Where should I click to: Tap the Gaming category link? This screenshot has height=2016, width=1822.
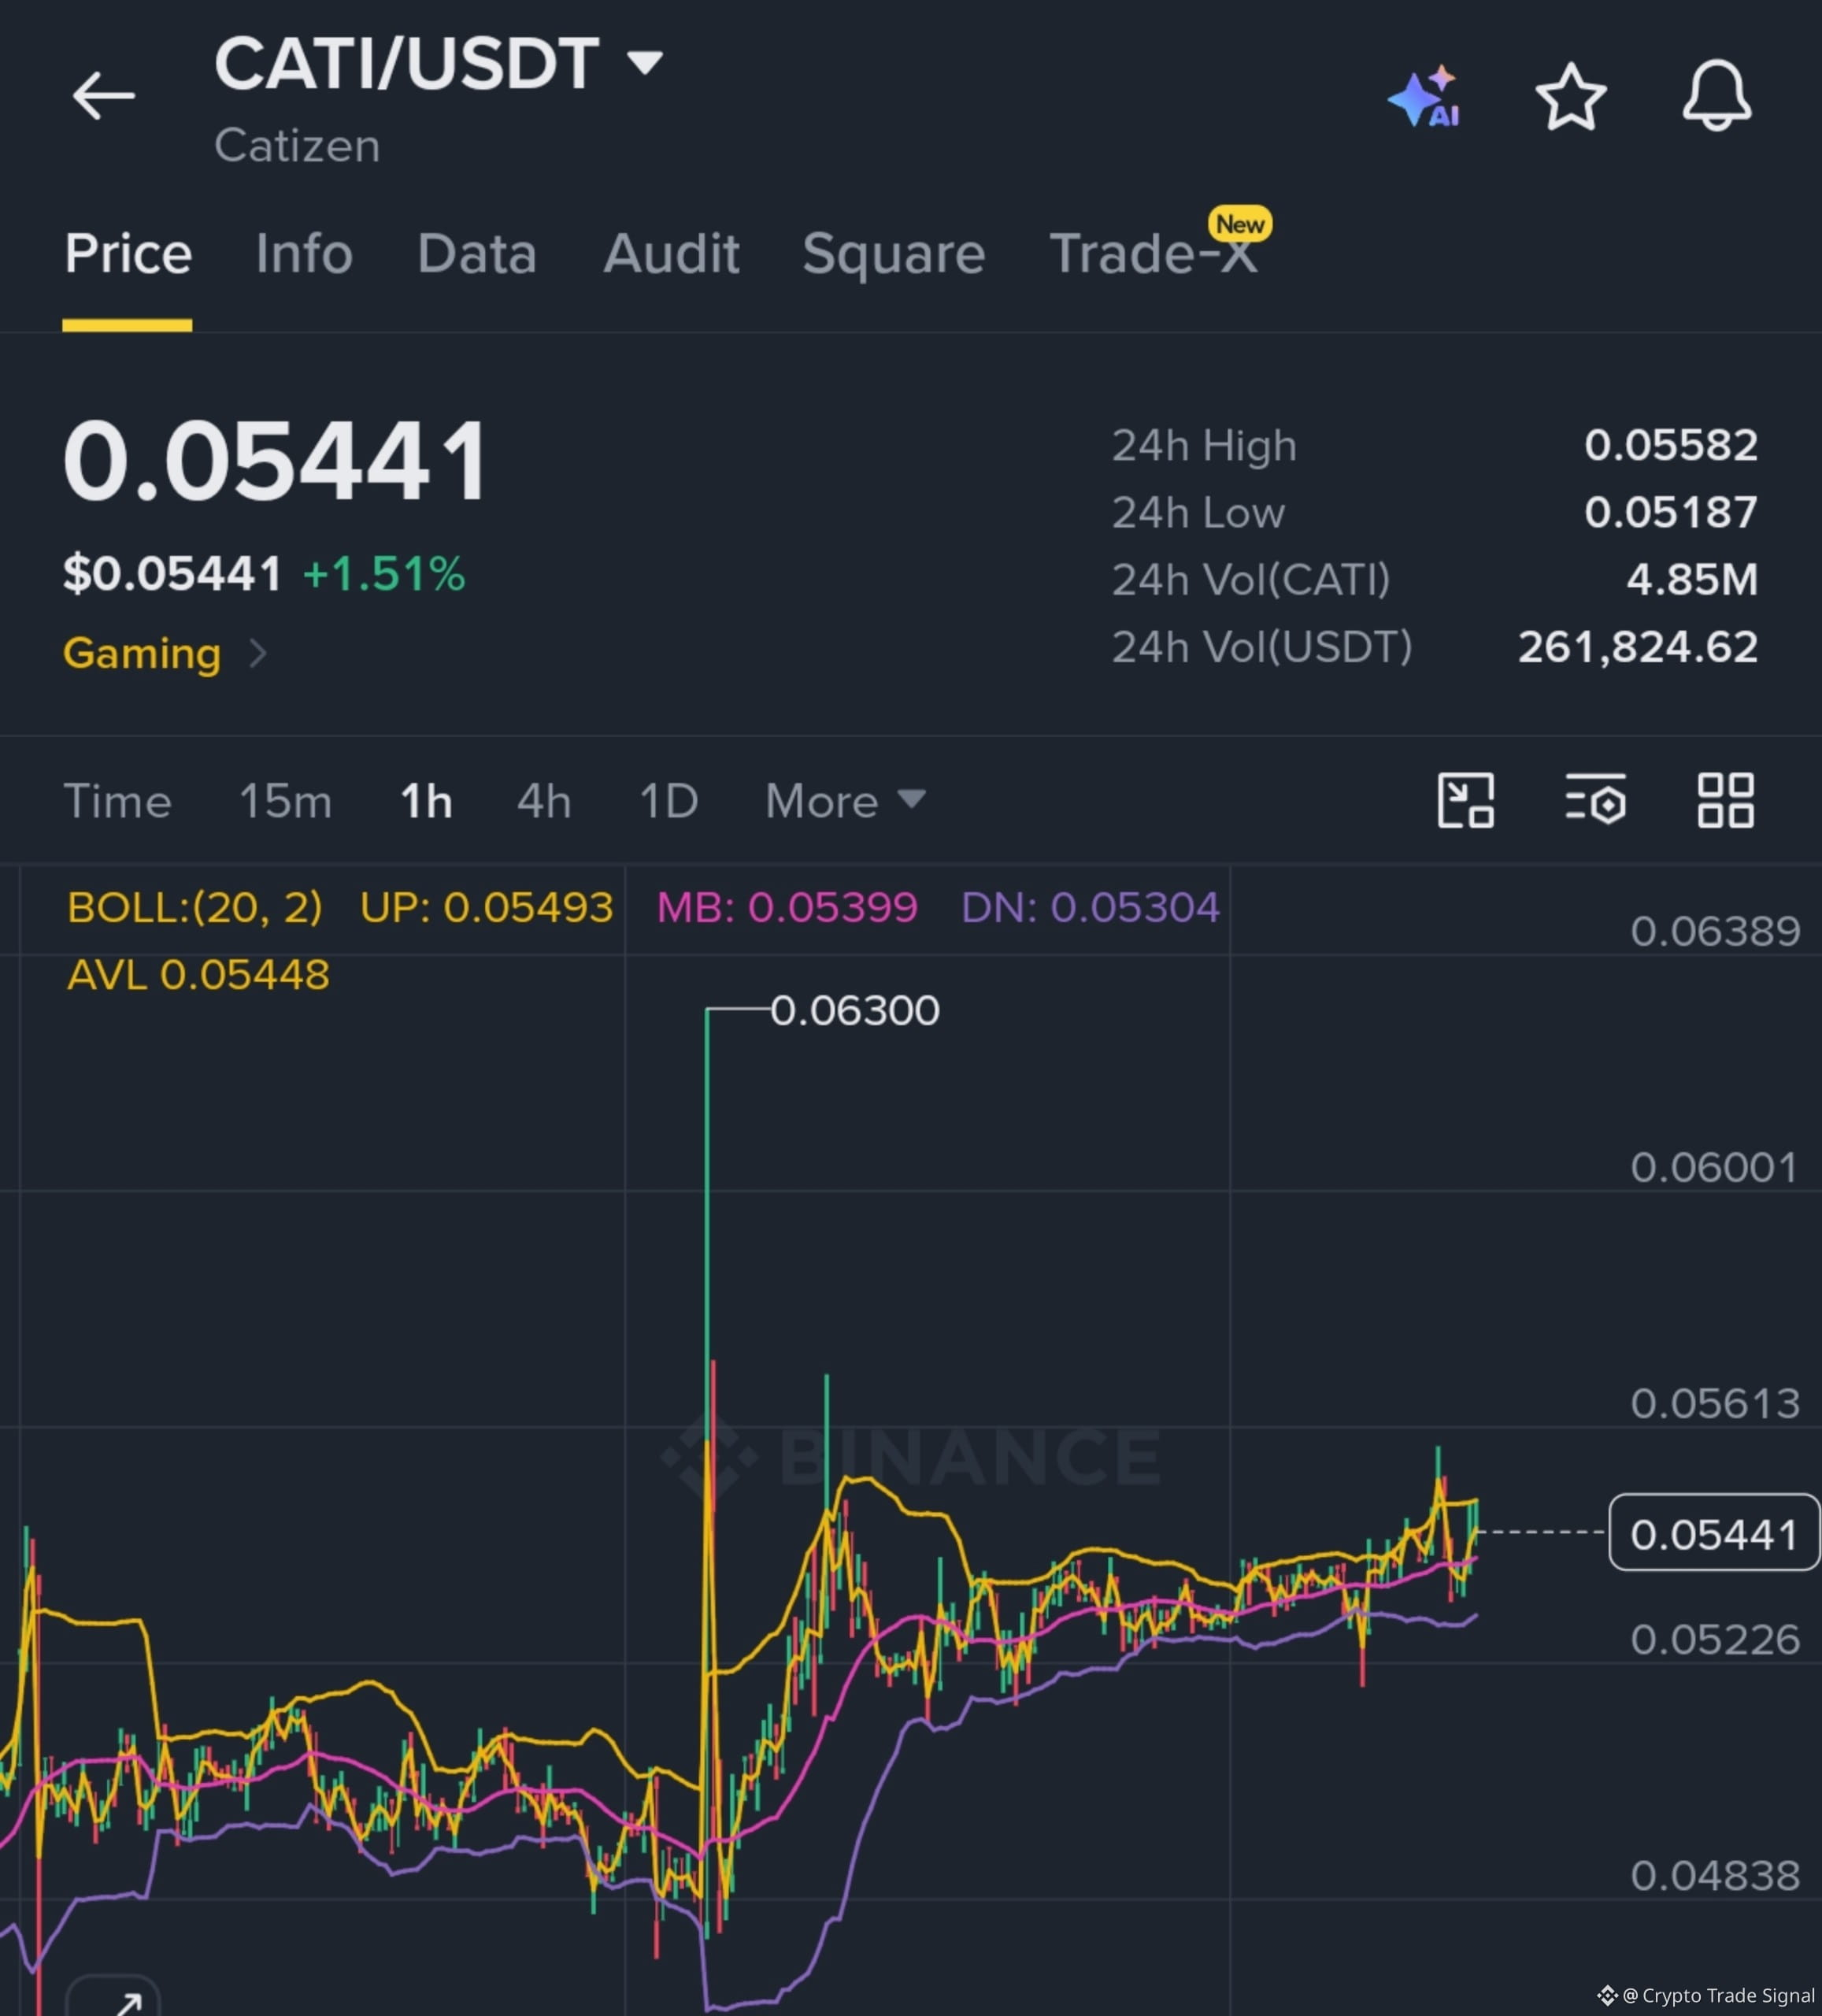point(142,653)
